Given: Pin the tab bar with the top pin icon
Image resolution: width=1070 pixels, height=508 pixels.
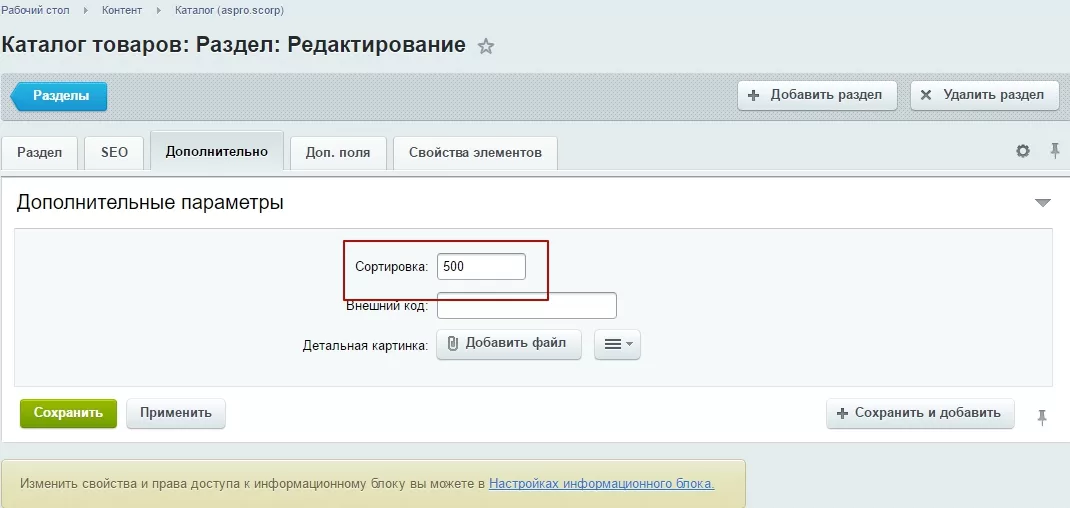Looking at the screenshot, I should (1055, 151).
